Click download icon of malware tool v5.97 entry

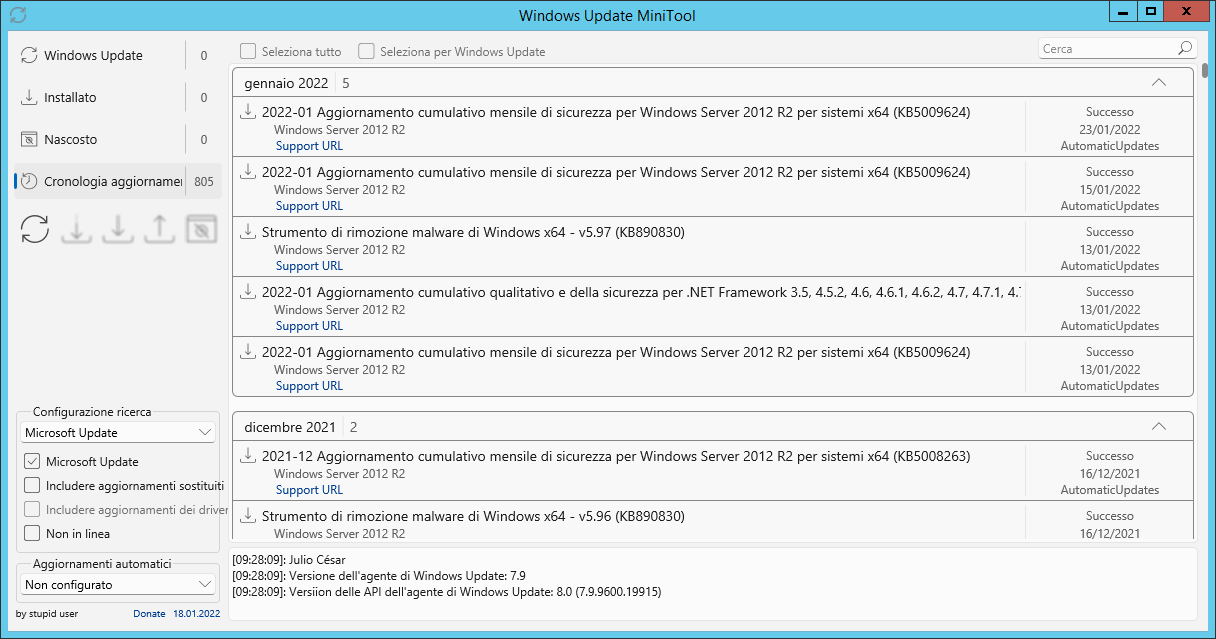pyautogui.click(x=248, y=232)
